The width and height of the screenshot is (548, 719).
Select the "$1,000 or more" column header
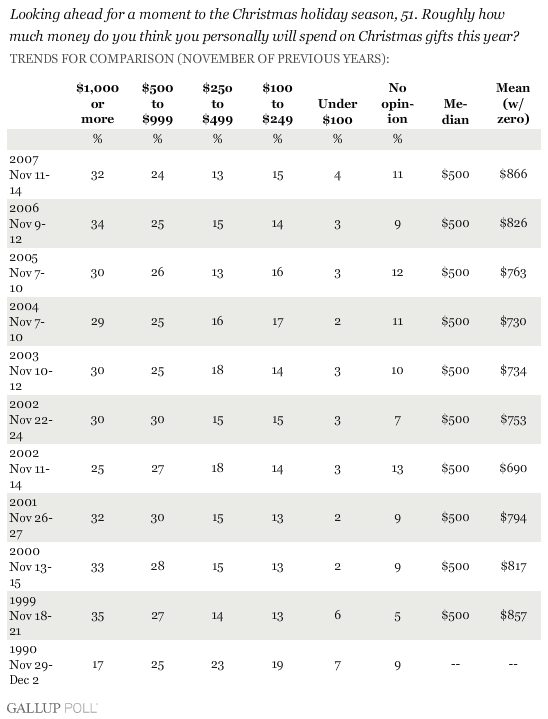click(x=97, y=104)
